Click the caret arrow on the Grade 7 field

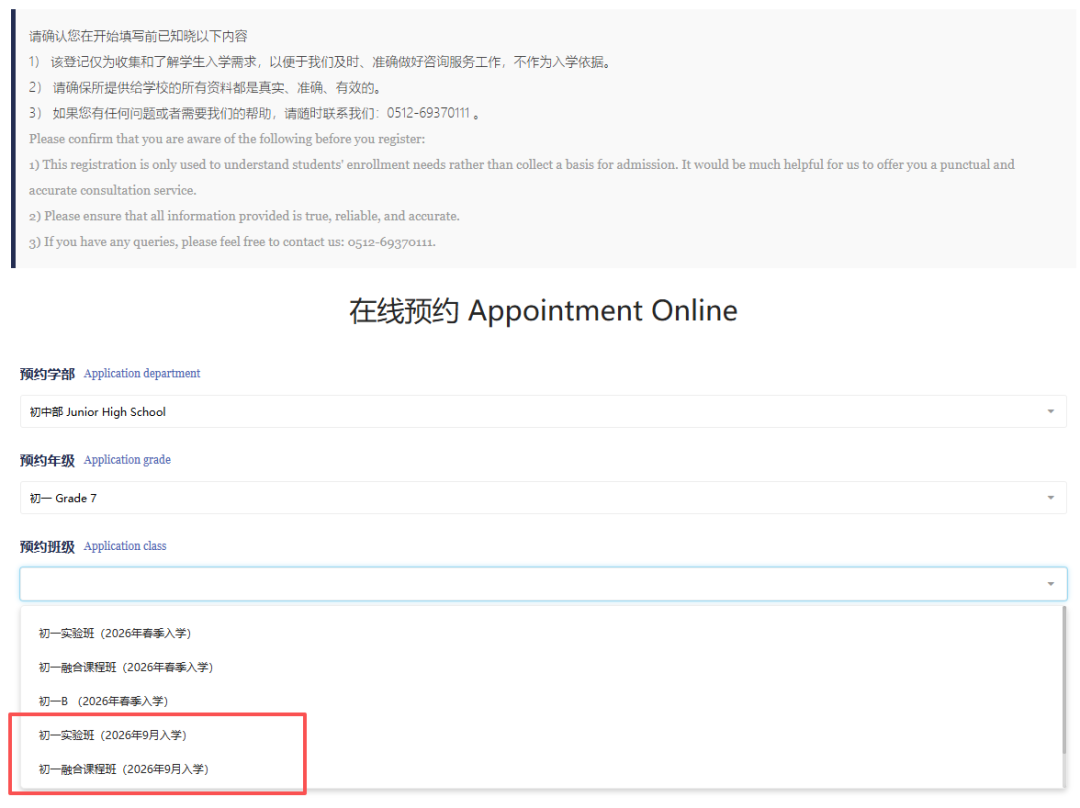click(1050, 498)
